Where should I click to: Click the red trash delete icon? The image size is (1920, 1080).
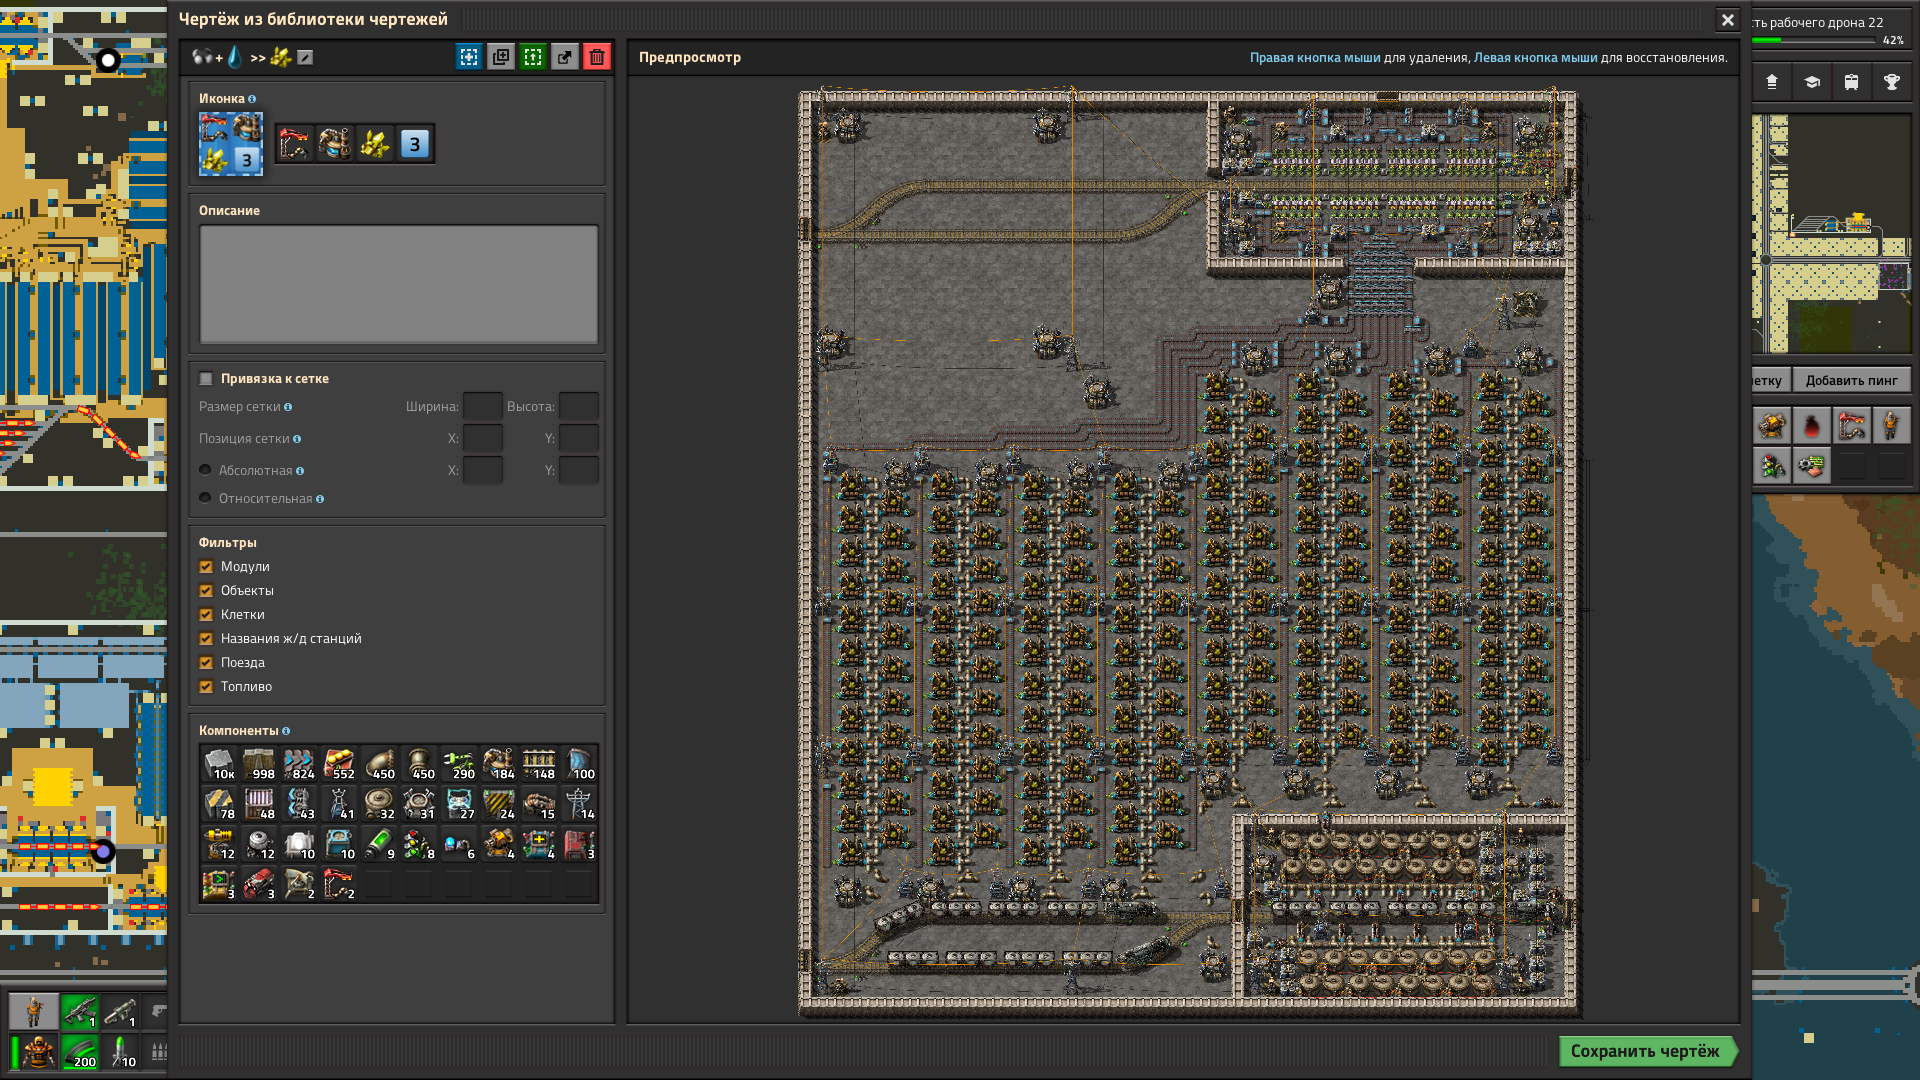coord(597,57)
